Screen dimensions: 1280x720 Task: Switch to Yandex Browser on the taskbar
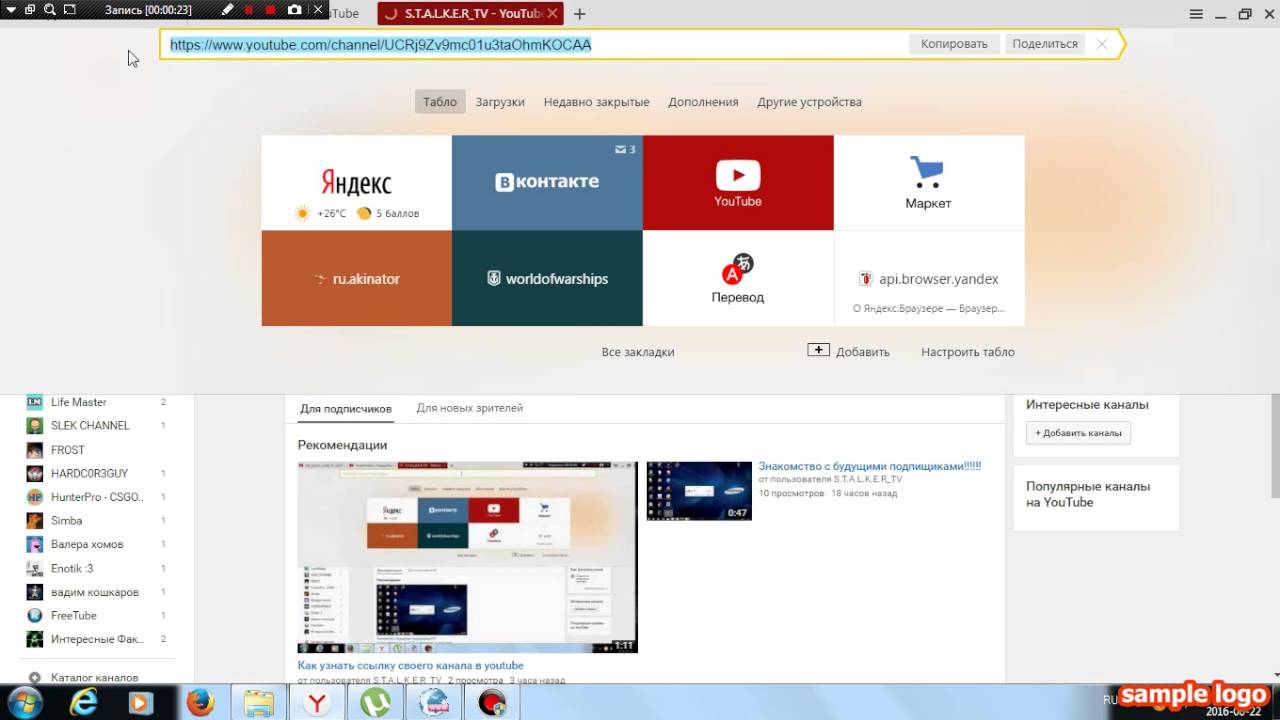point(316,703)
